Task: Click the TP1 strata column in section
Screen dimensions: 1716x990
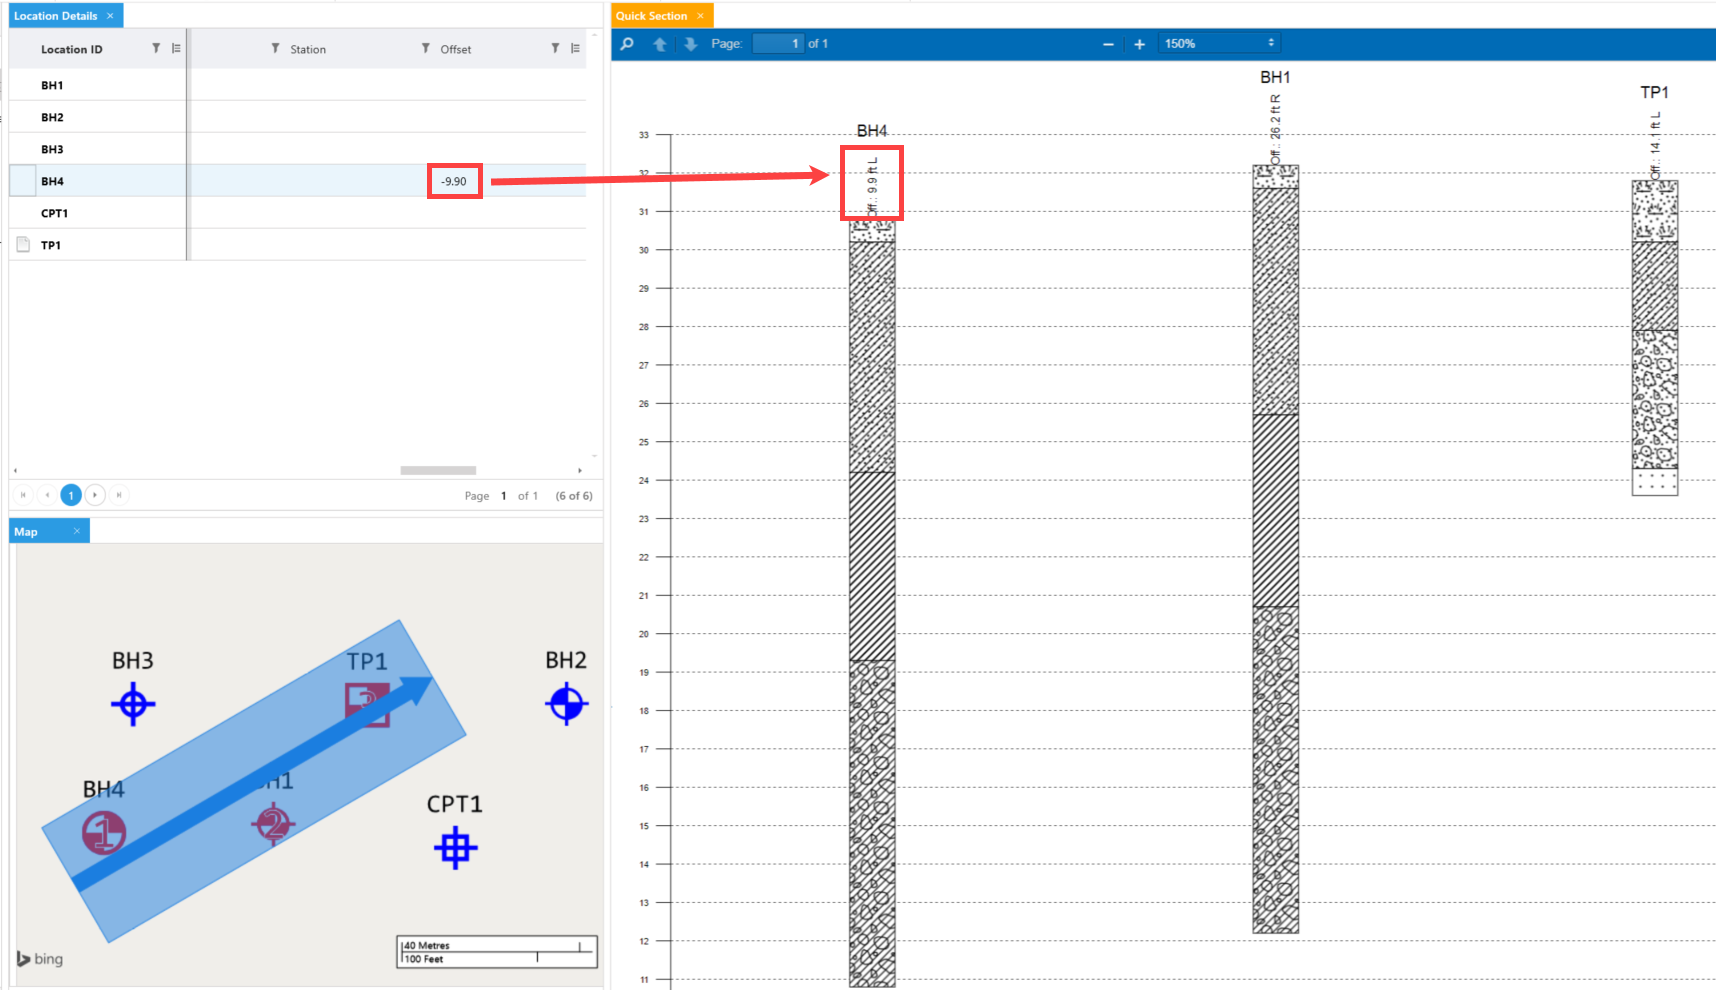Action: tap(1655, 338)
